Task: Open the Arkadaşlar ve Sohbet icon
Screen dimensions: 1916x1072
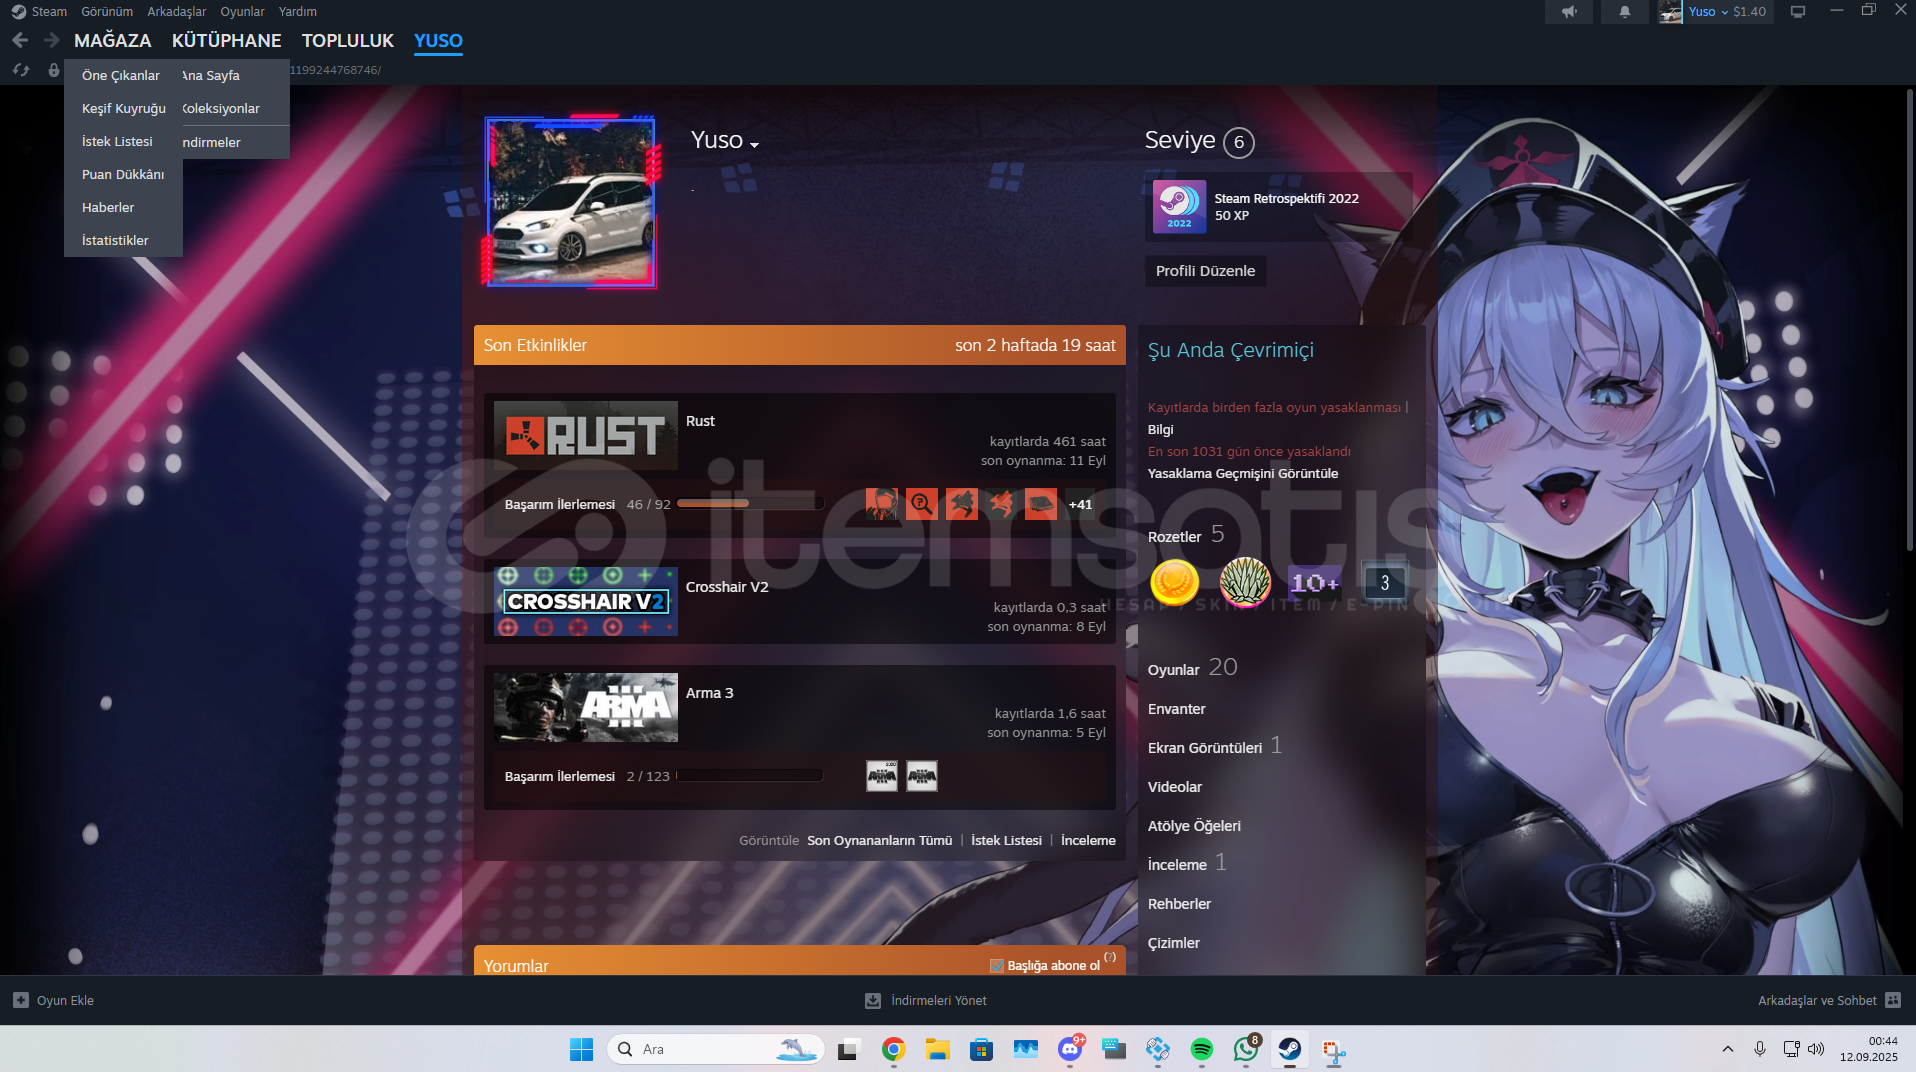Action: pos(1892,1000)
